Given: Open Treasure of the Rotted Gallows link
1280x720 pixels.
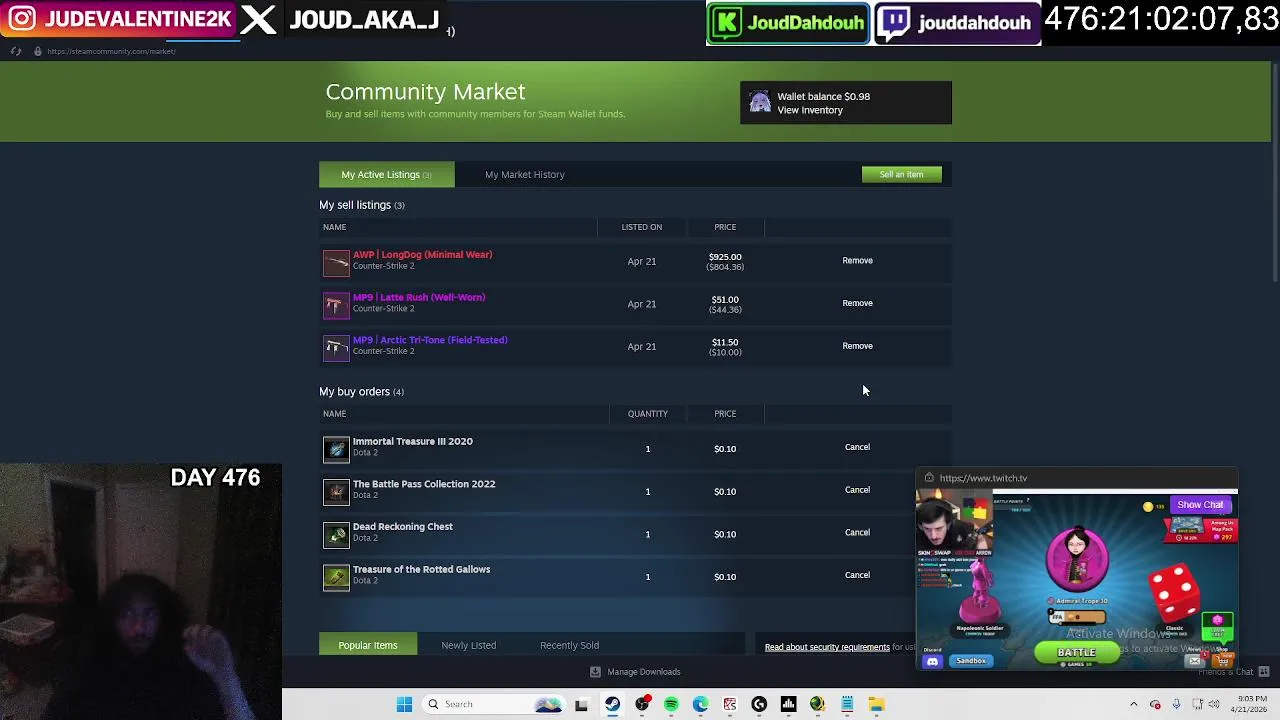Looking at the screenshot, I should point(421,569).
